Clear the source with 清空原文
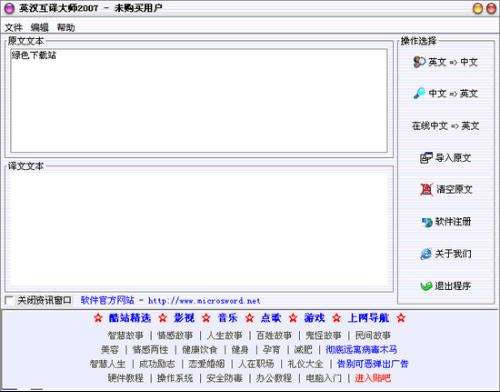 pyautogui.click(x=446, y=189)
